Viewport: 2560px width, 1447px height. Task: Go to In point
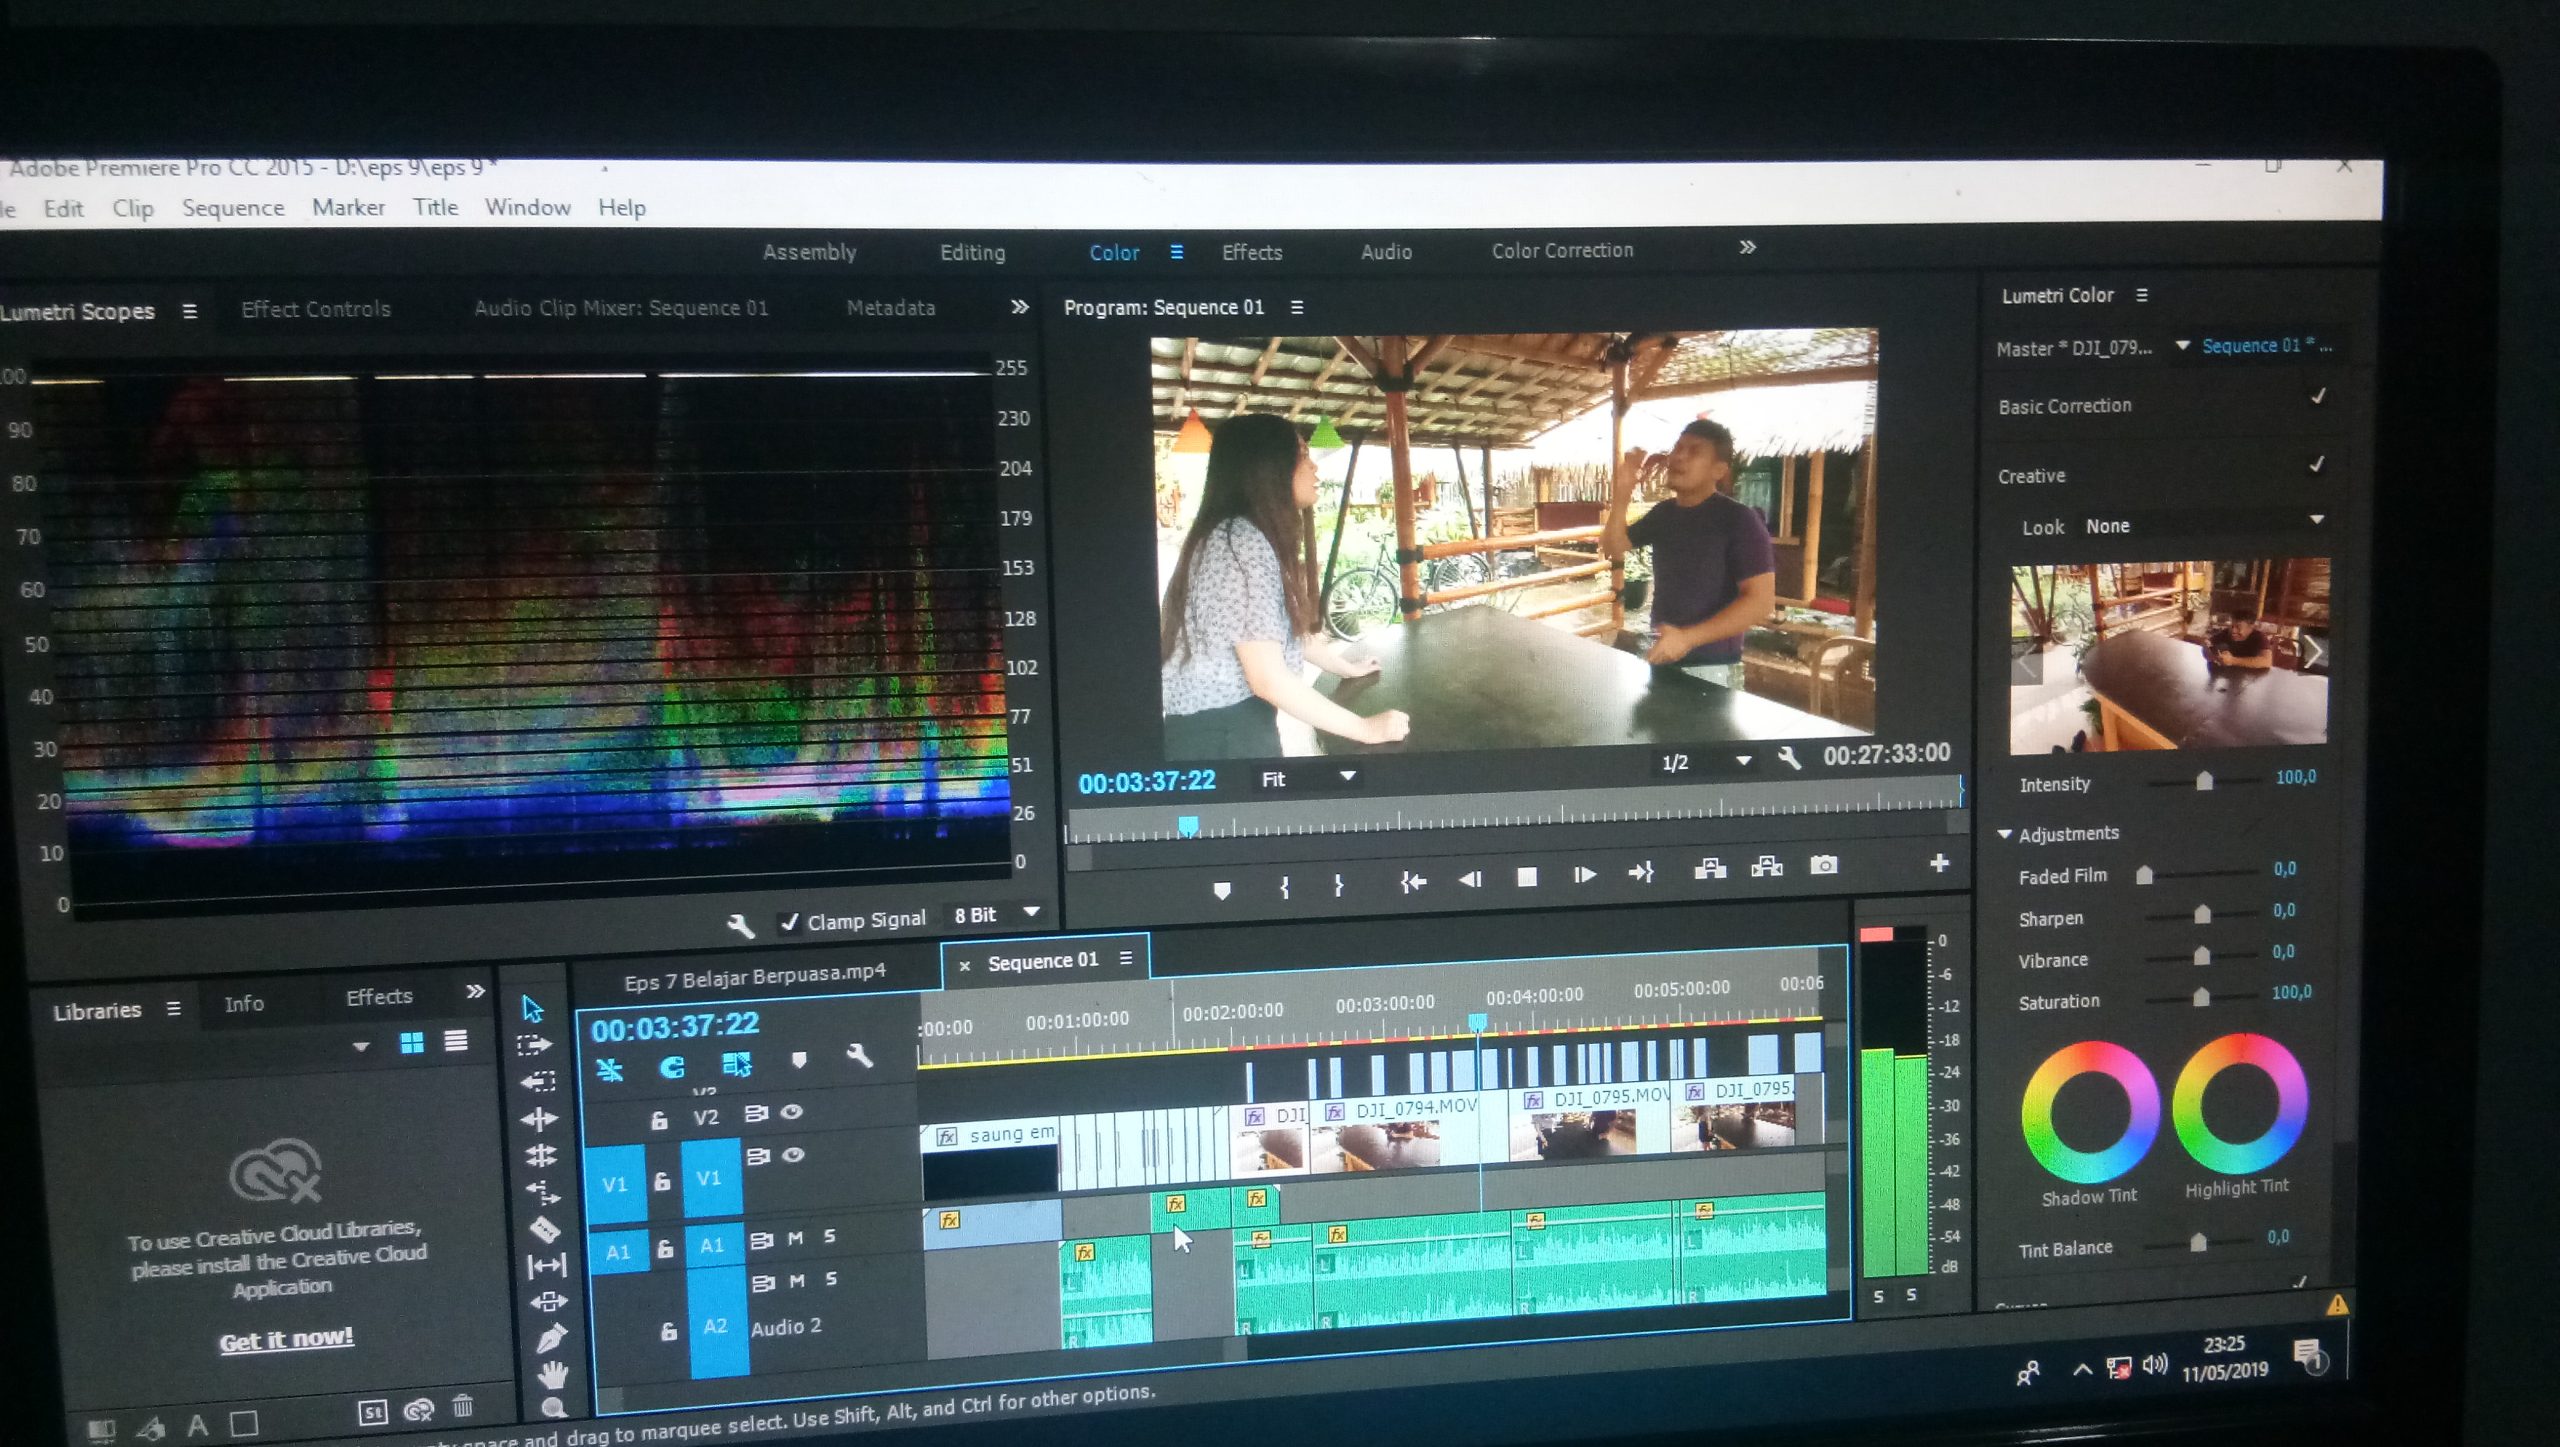click(x=1412, y=881)
